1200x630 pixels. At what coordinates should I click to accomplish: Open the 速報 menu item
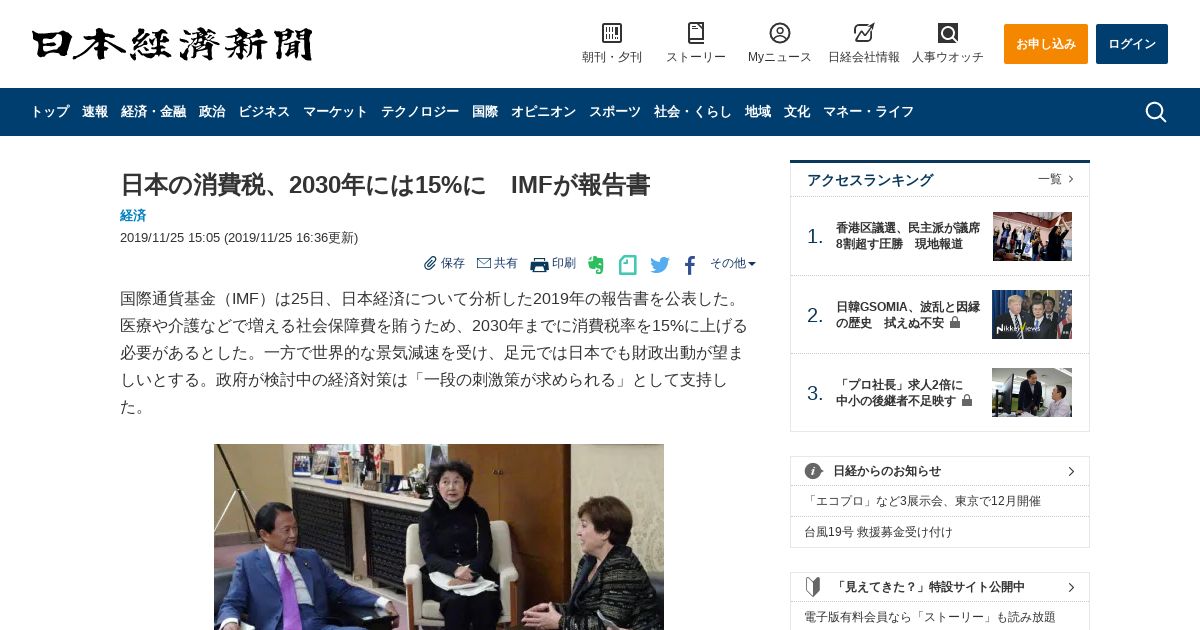click(95, 112)
